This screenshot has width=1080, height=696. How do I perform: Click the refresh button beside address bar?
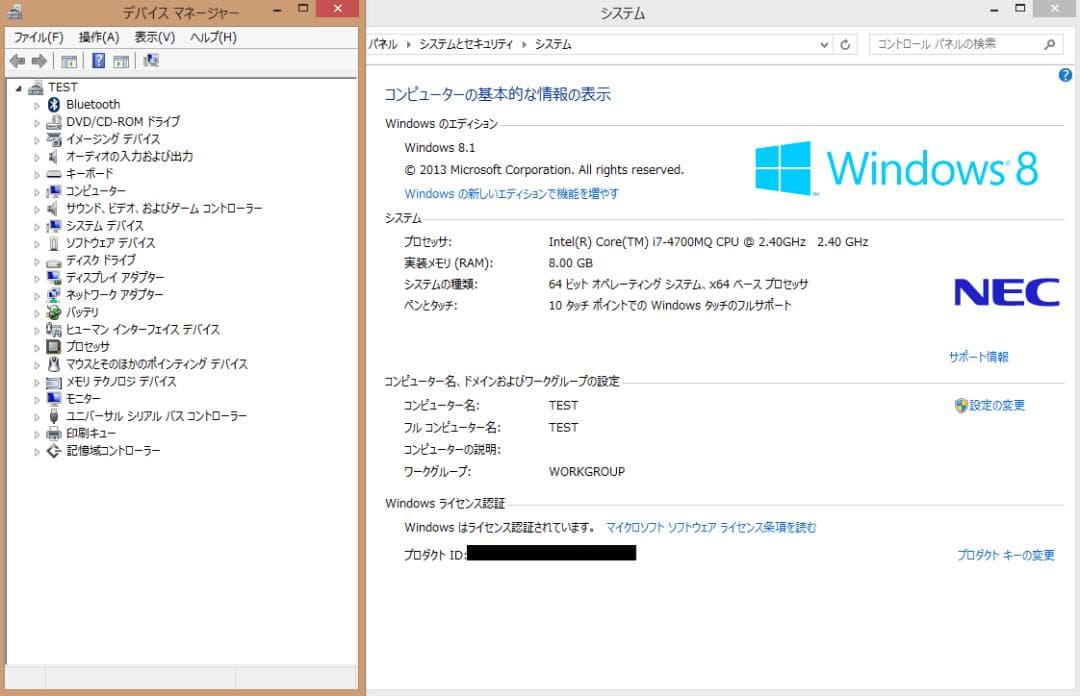845,45
